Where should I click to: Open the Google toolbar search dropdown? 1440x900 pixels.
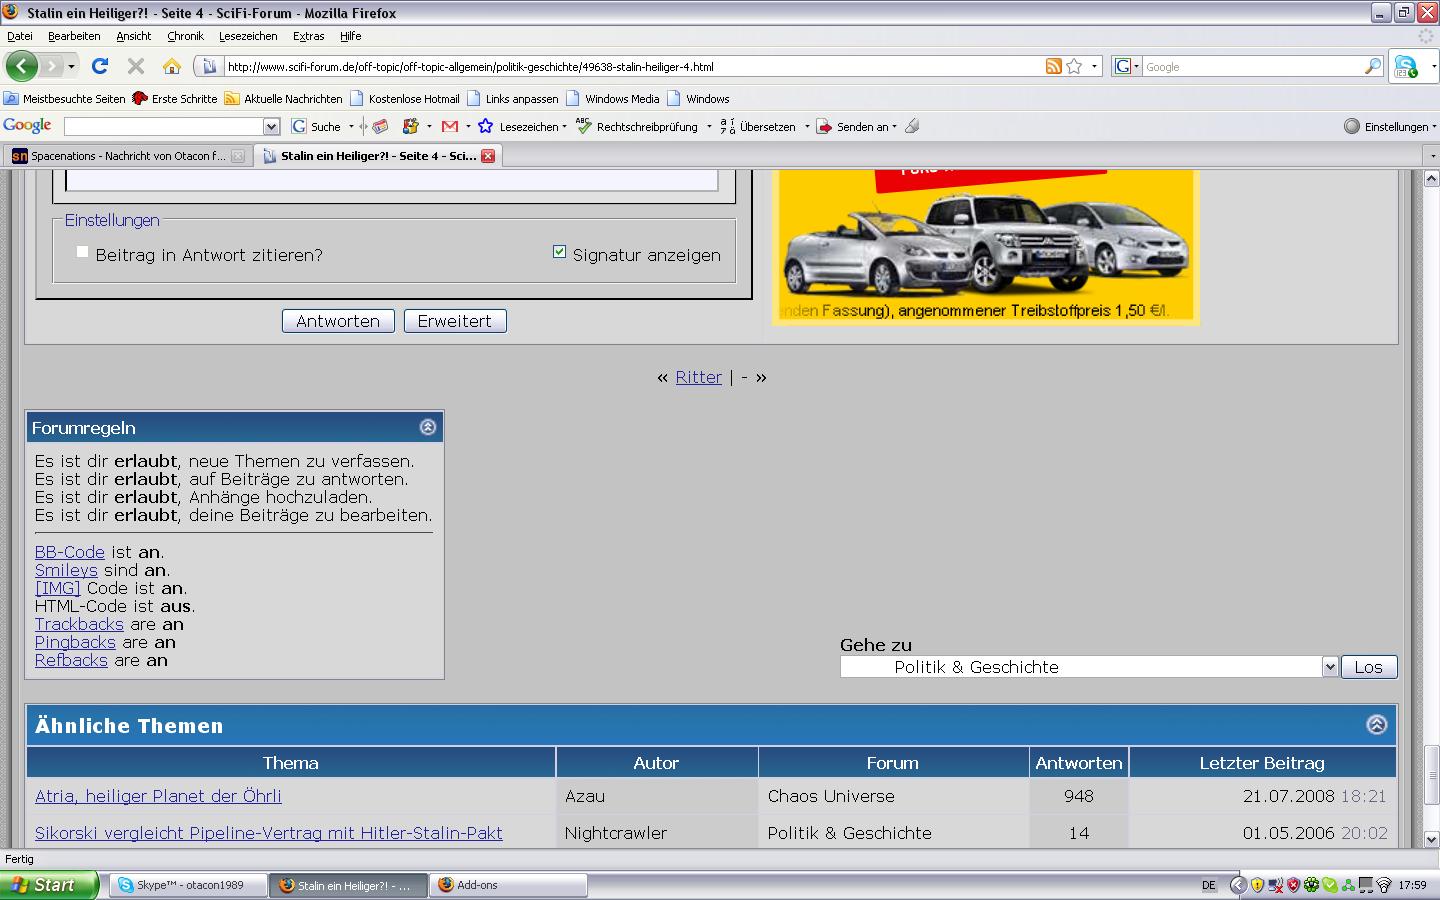(271, 127)
